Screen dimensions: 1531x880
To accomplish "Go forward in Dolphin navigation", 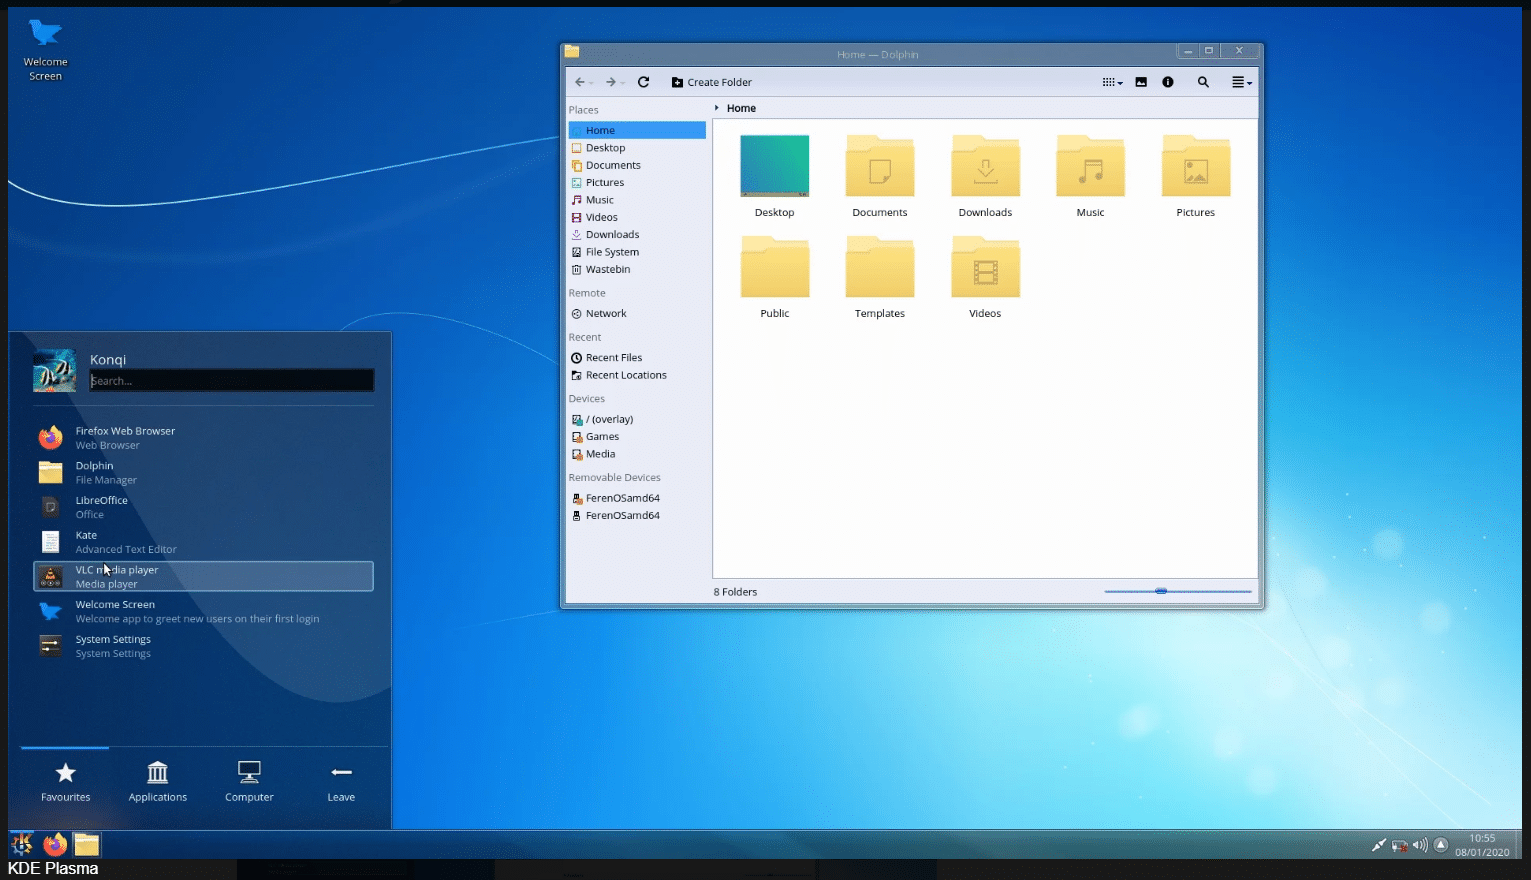I will pos(610,82).
